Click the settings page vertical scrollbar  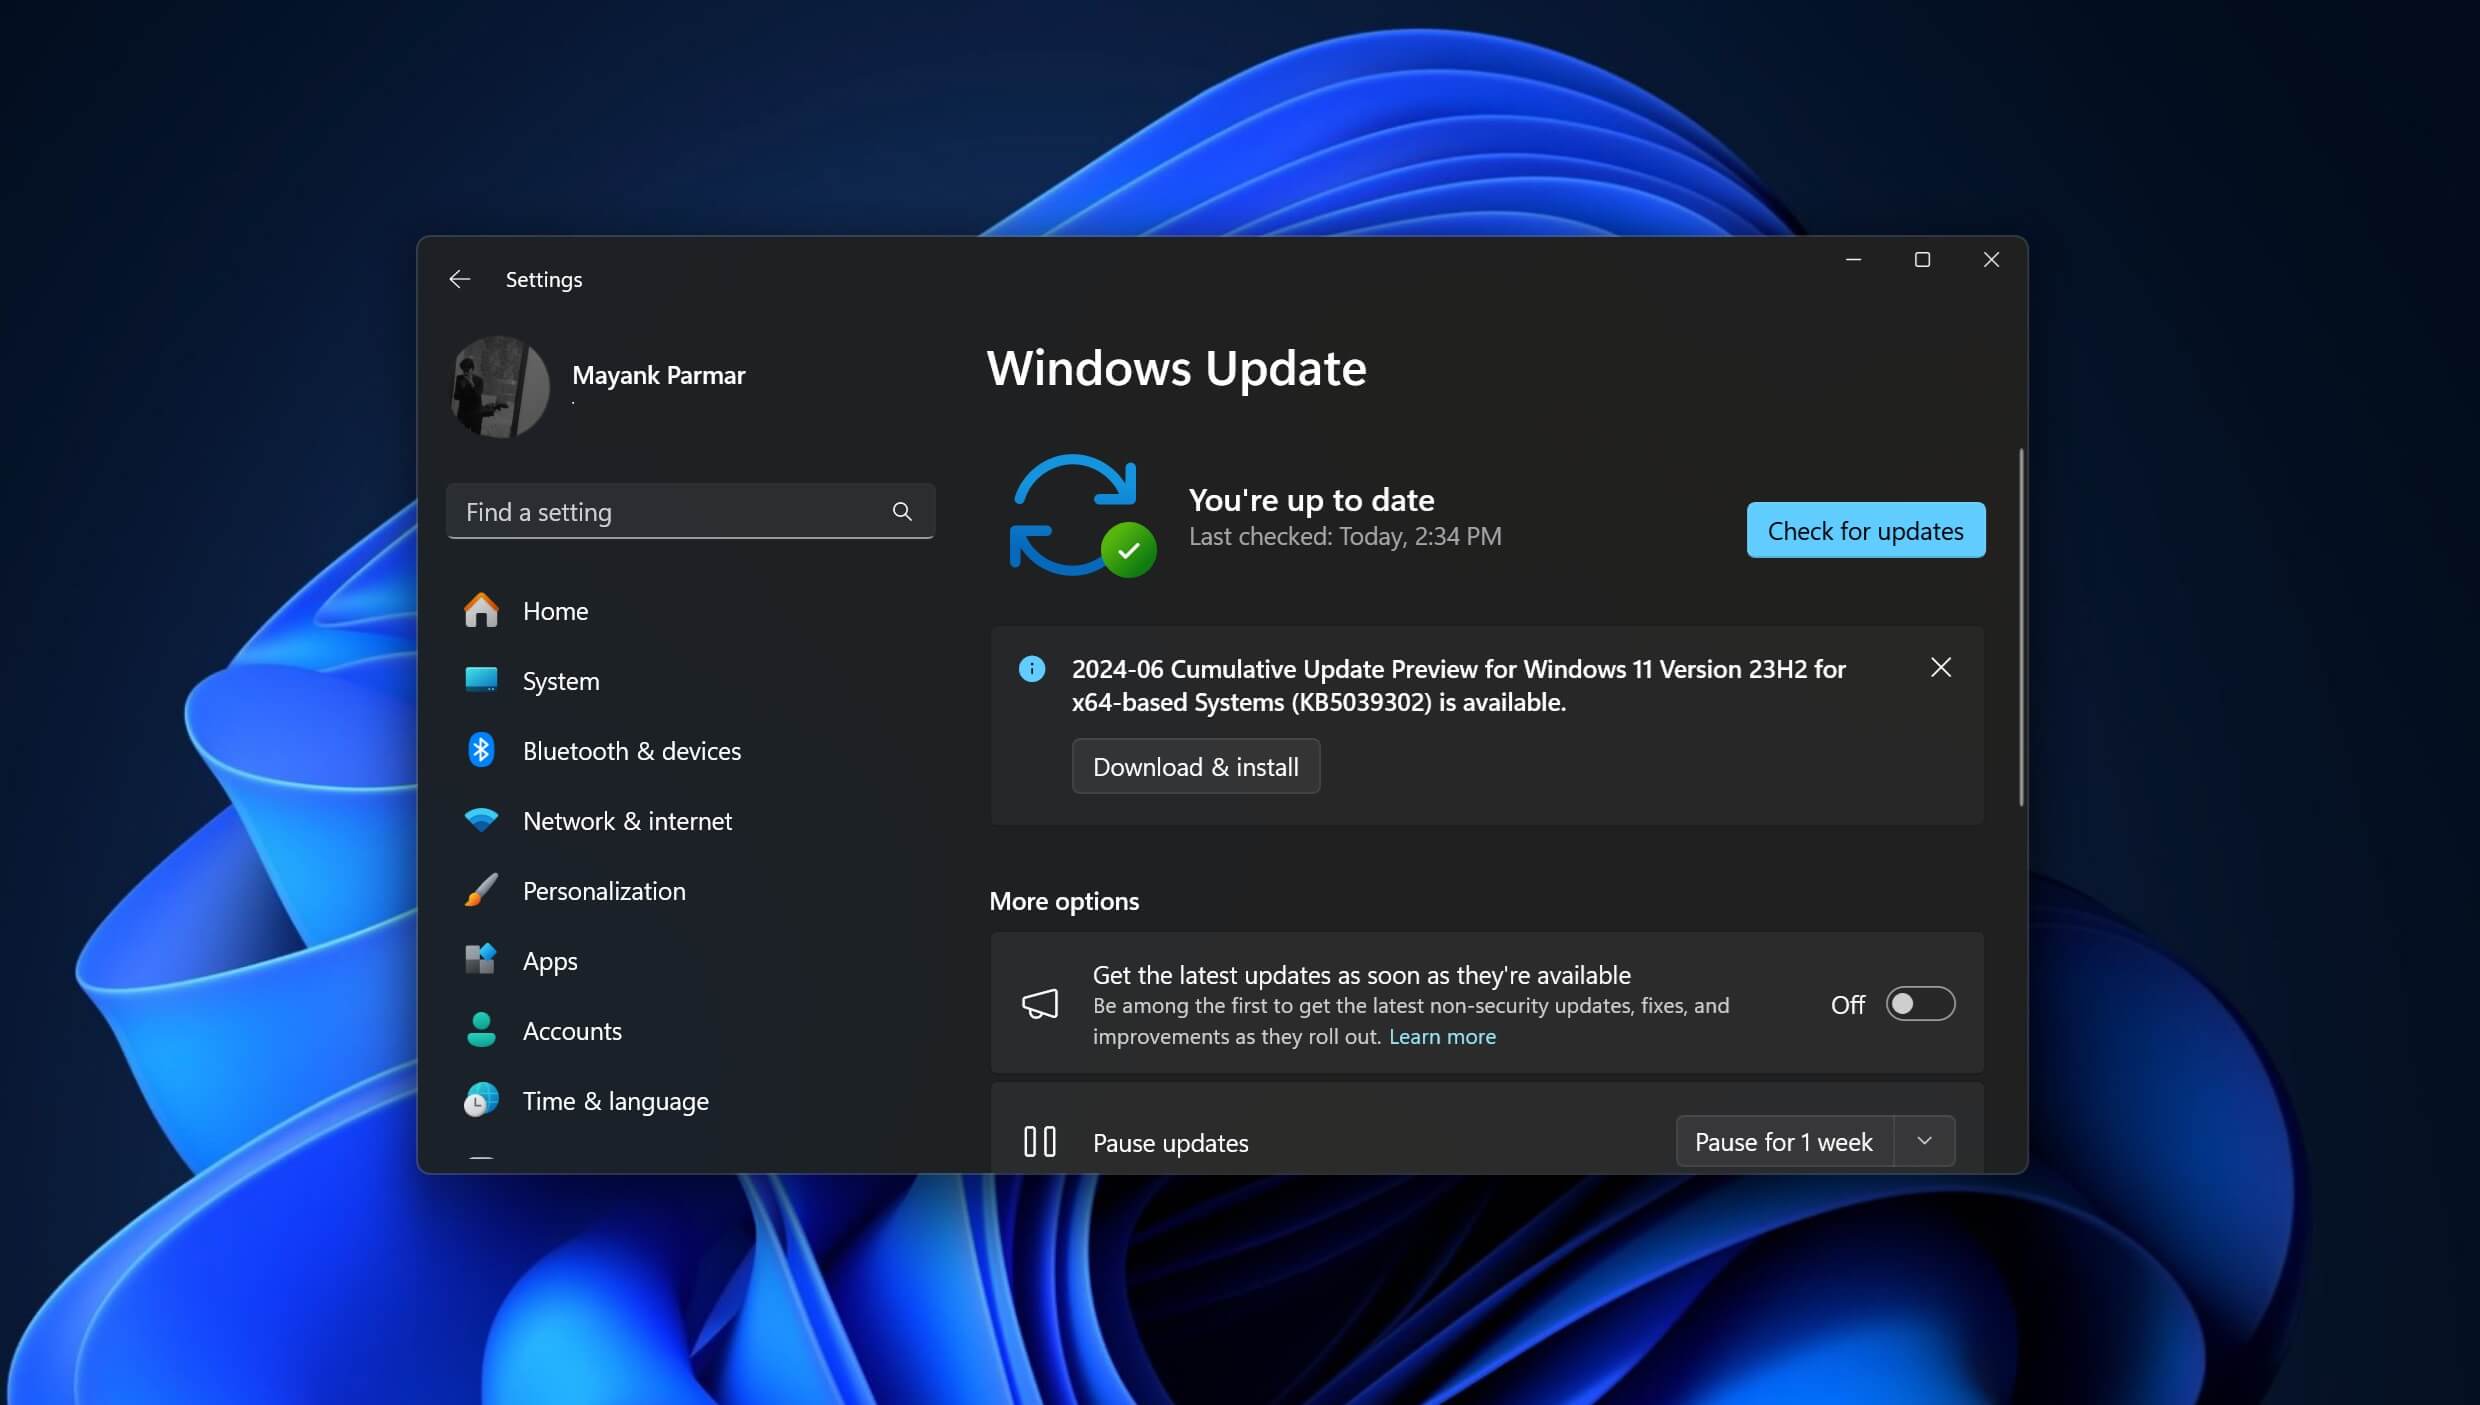pos(2021,627)
